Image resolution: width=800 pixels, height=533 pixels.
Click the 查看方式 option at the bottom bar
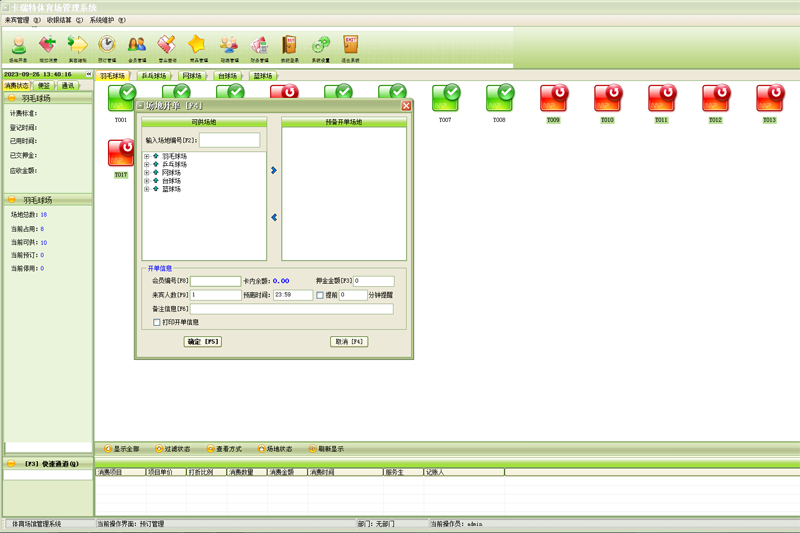[224, 449]
